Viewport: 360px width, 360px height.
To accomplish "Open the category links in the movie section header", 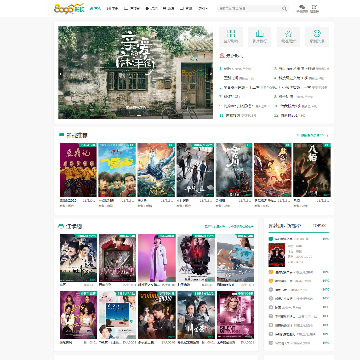I will [x=229, y=226].
